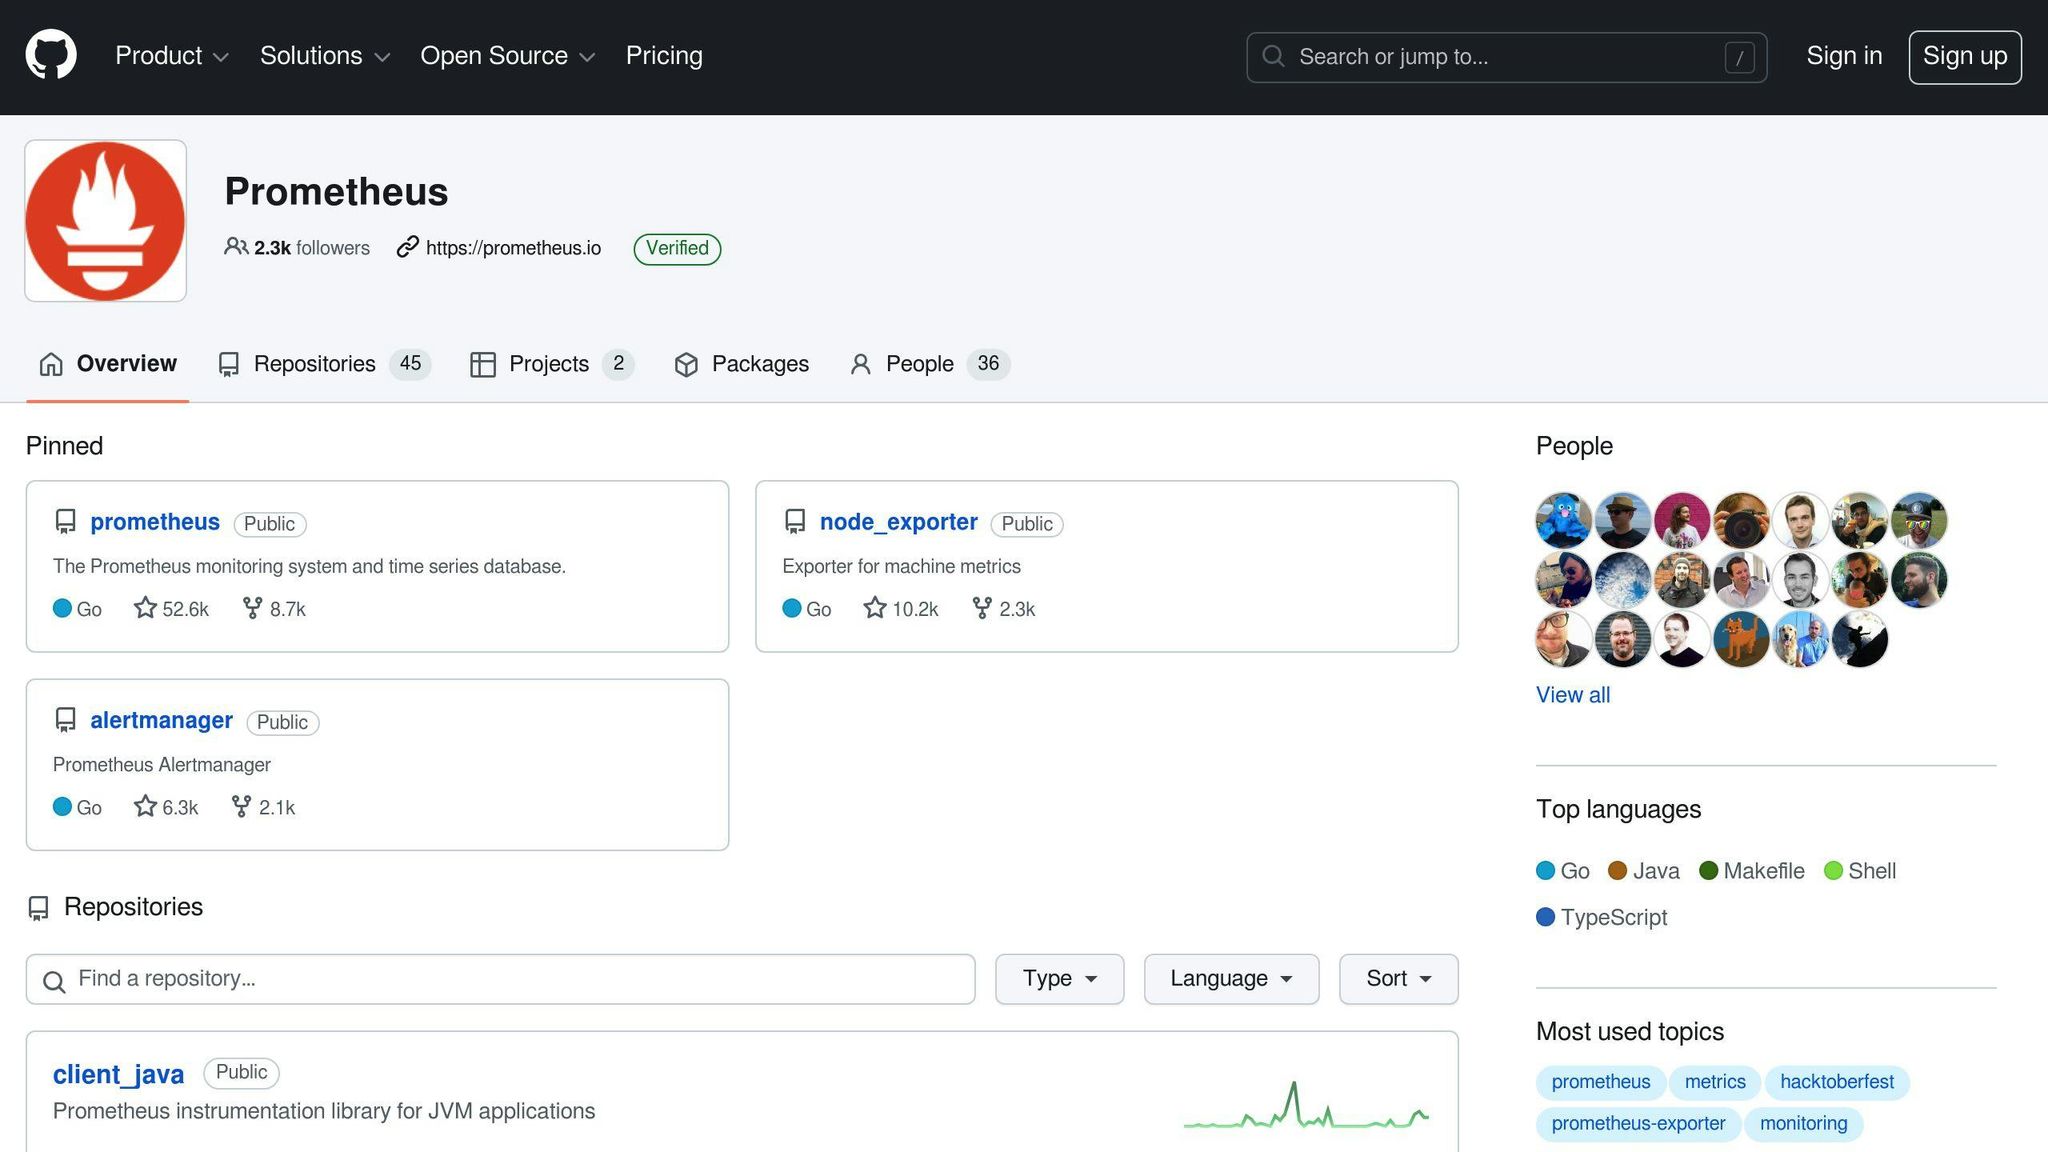Click the followers people icon
The height and width of the screenshot is (1152, 2048).
[x=236, y=247]
